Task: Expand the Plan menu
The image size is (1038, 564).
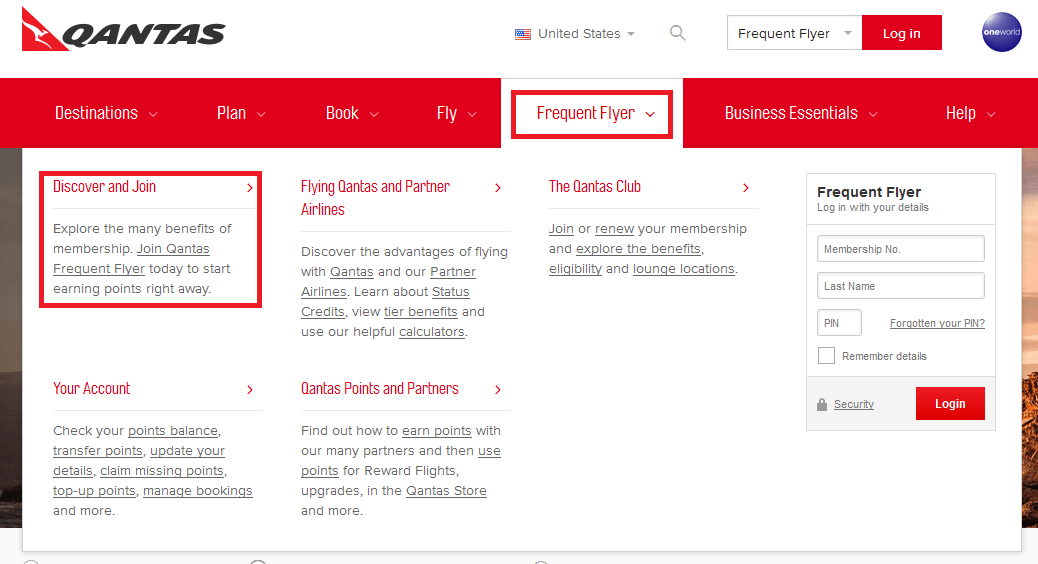Action: coord(241,113)
